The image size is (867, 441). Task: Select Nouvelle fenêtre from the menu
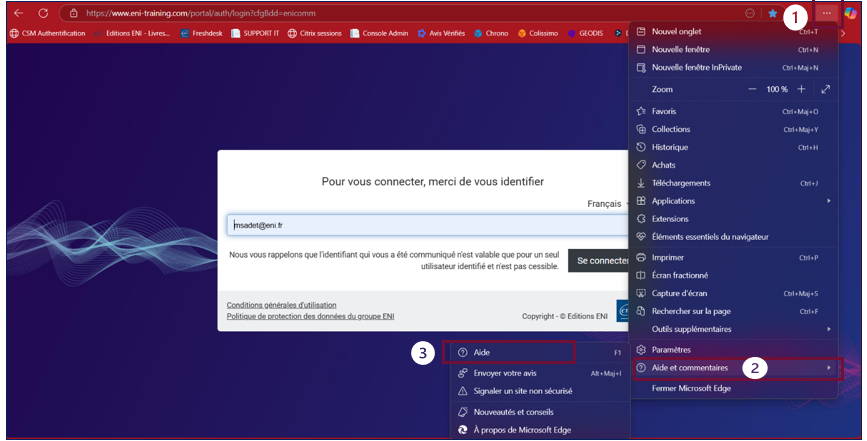tap(733, 50)
